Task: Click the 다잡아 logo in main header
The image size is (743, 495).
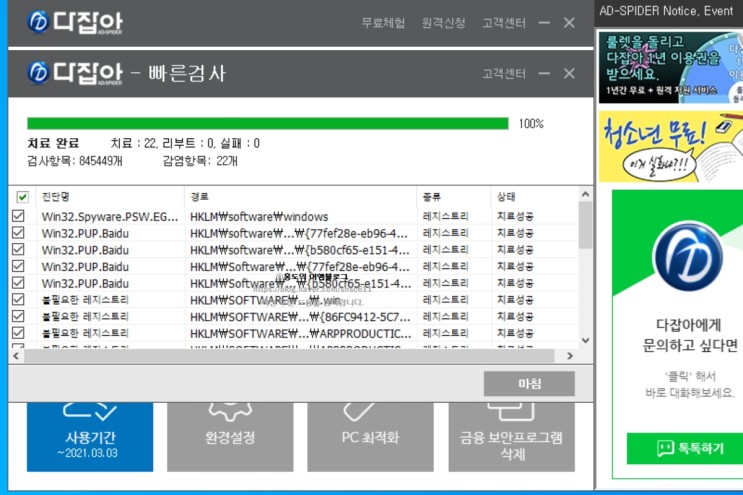Action: (75, 22)
